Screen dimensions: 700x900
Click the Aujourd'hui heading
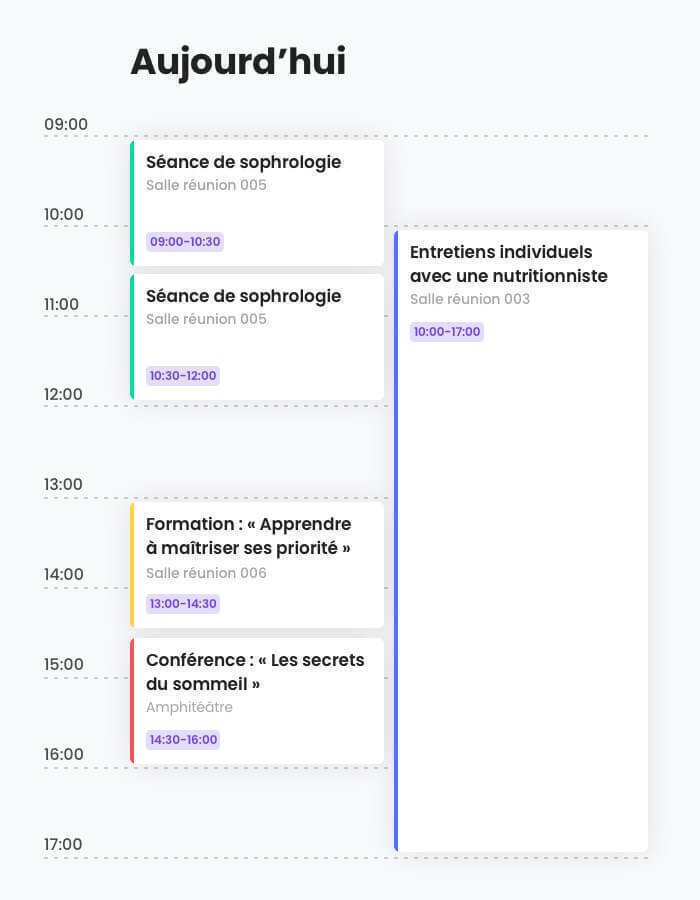(x=239, y=62)
